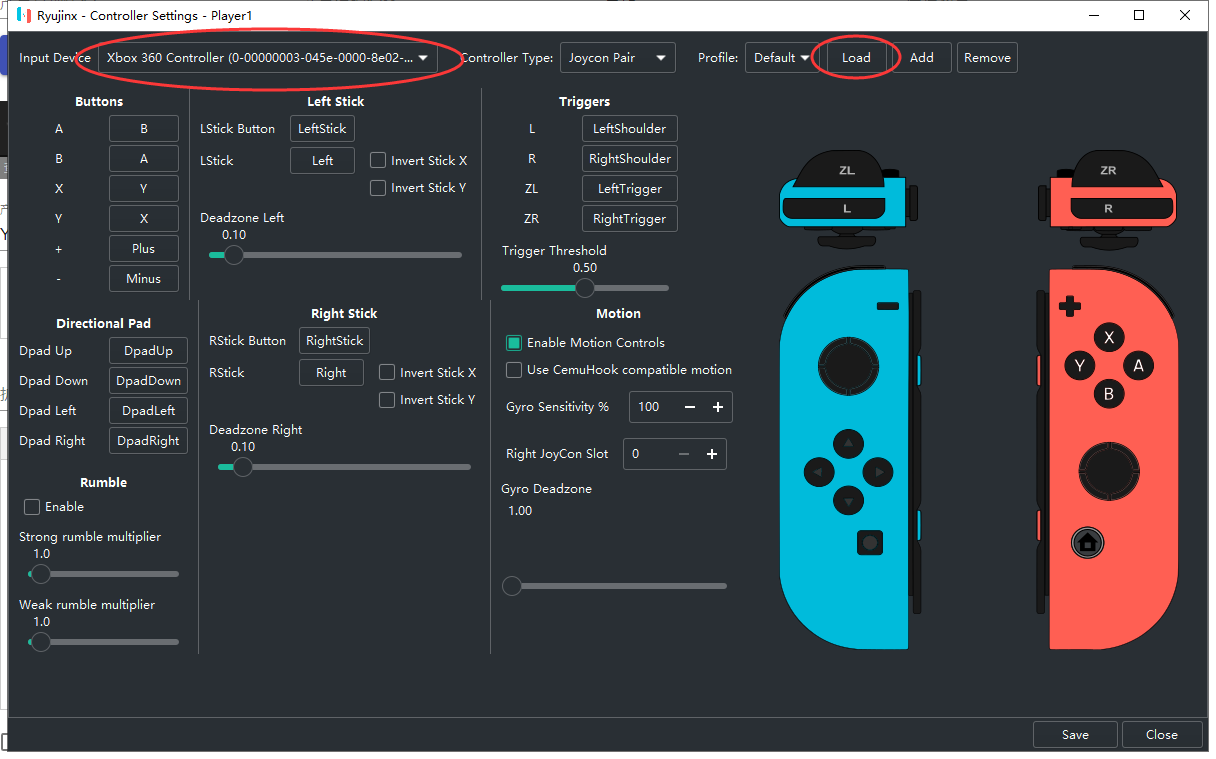Screen dimensions: 1216x759
Task: Click the Ryujinx logo in title bar
Action: 23,15
